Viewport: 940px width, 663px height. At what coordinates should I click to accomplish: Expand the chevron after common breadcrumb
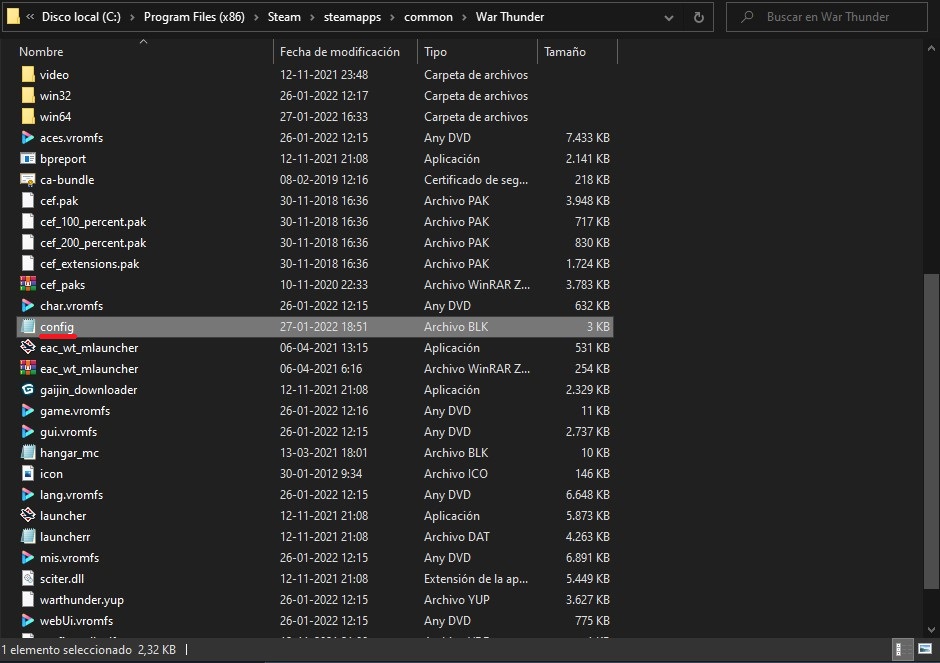click(464, 17)
